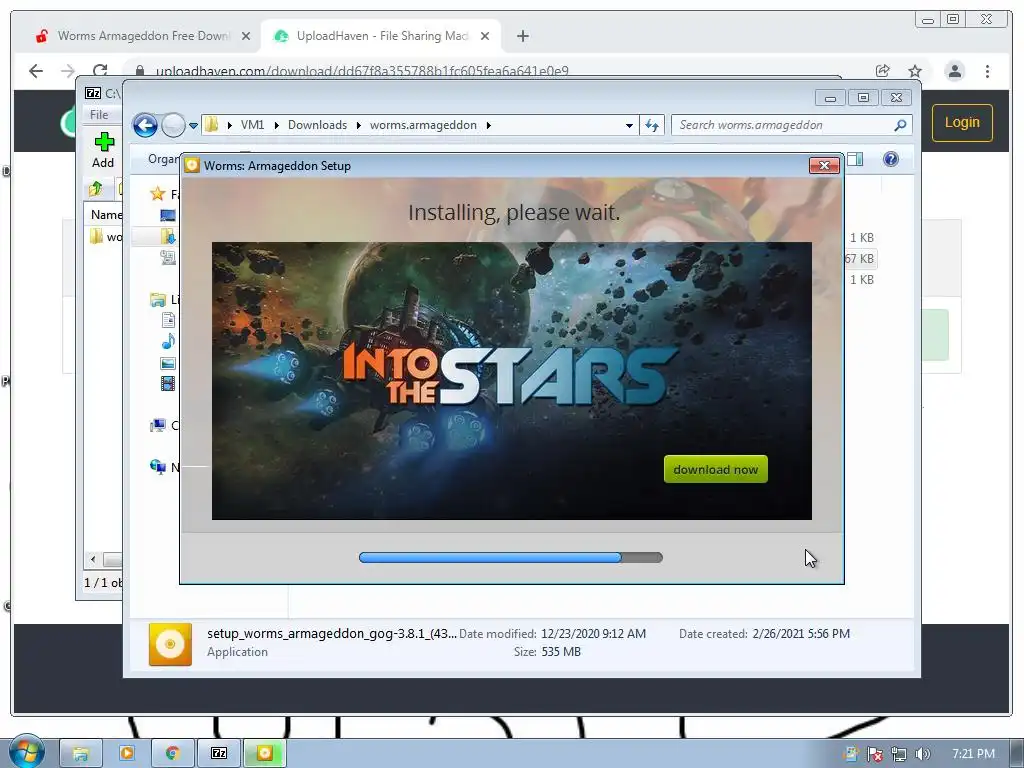Viewport: 1024px width, 768px height.
Task: Go back in Explorer window
Action: (x=145, y=125)
